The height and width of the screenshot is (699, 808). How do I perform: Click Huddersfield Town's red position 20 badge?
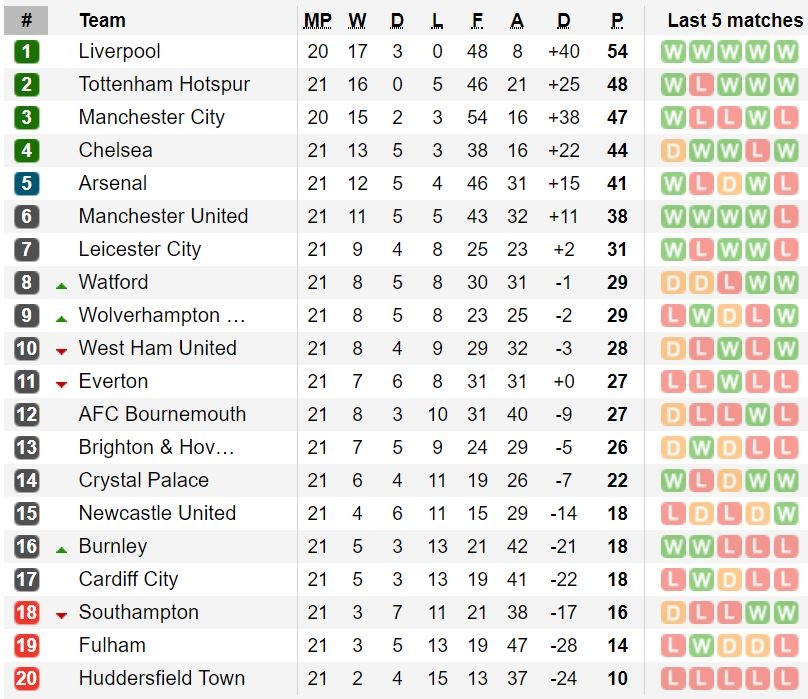coord(26,679)
